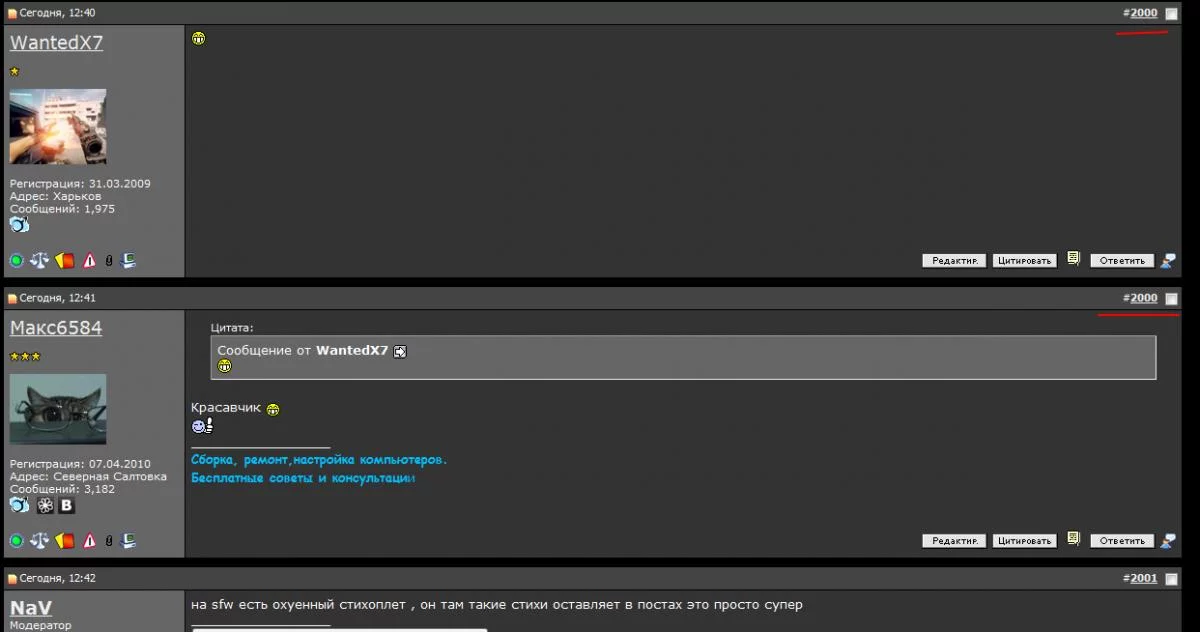Open reputation scales icon under WantedX7
The height and width of the screenshot is (632, 1200).
click(x=40, y=260)
